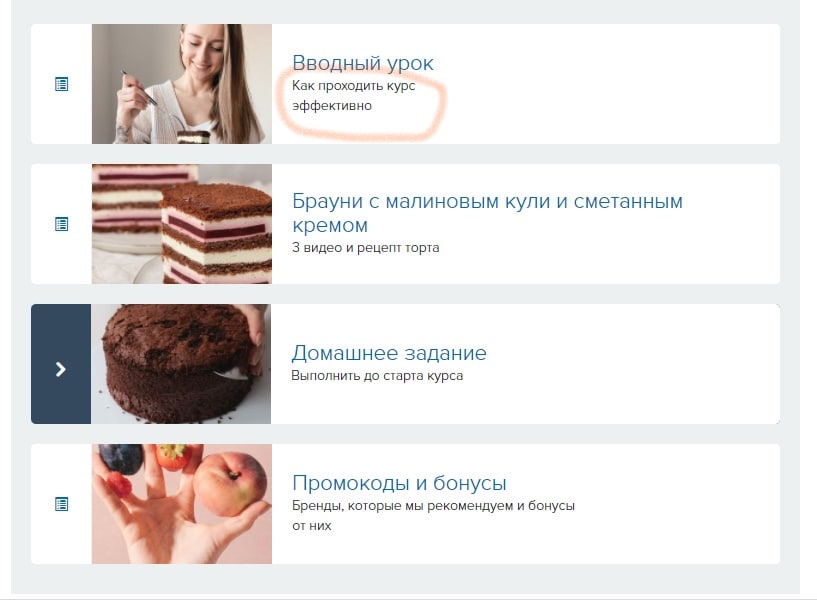Expand Домашнее задание via the chevron arrow
Screen dimensions: 817x600
pos(60,369)
